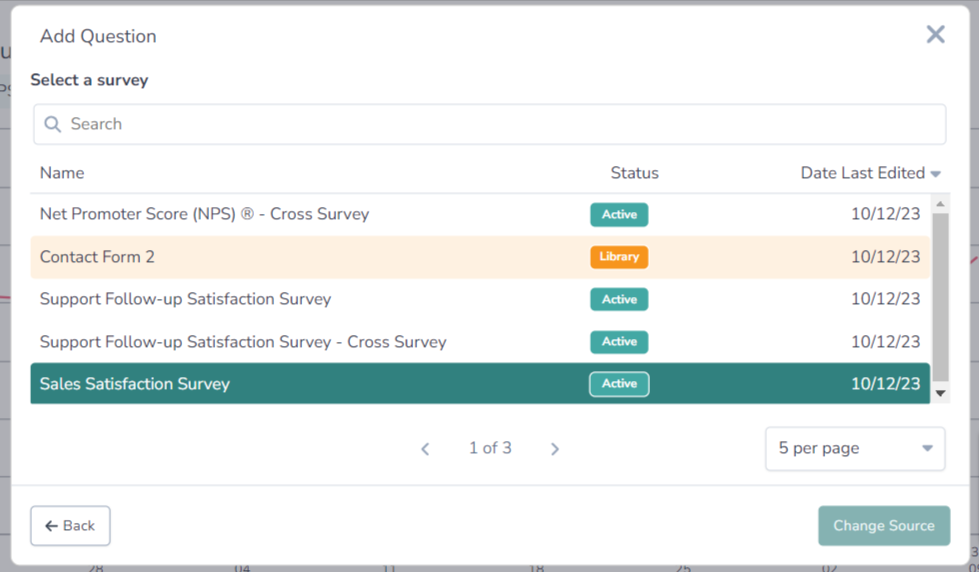Select the Sales Satisfaction Survey row
The width and height of the screenshot is (979, 572).
480,383
